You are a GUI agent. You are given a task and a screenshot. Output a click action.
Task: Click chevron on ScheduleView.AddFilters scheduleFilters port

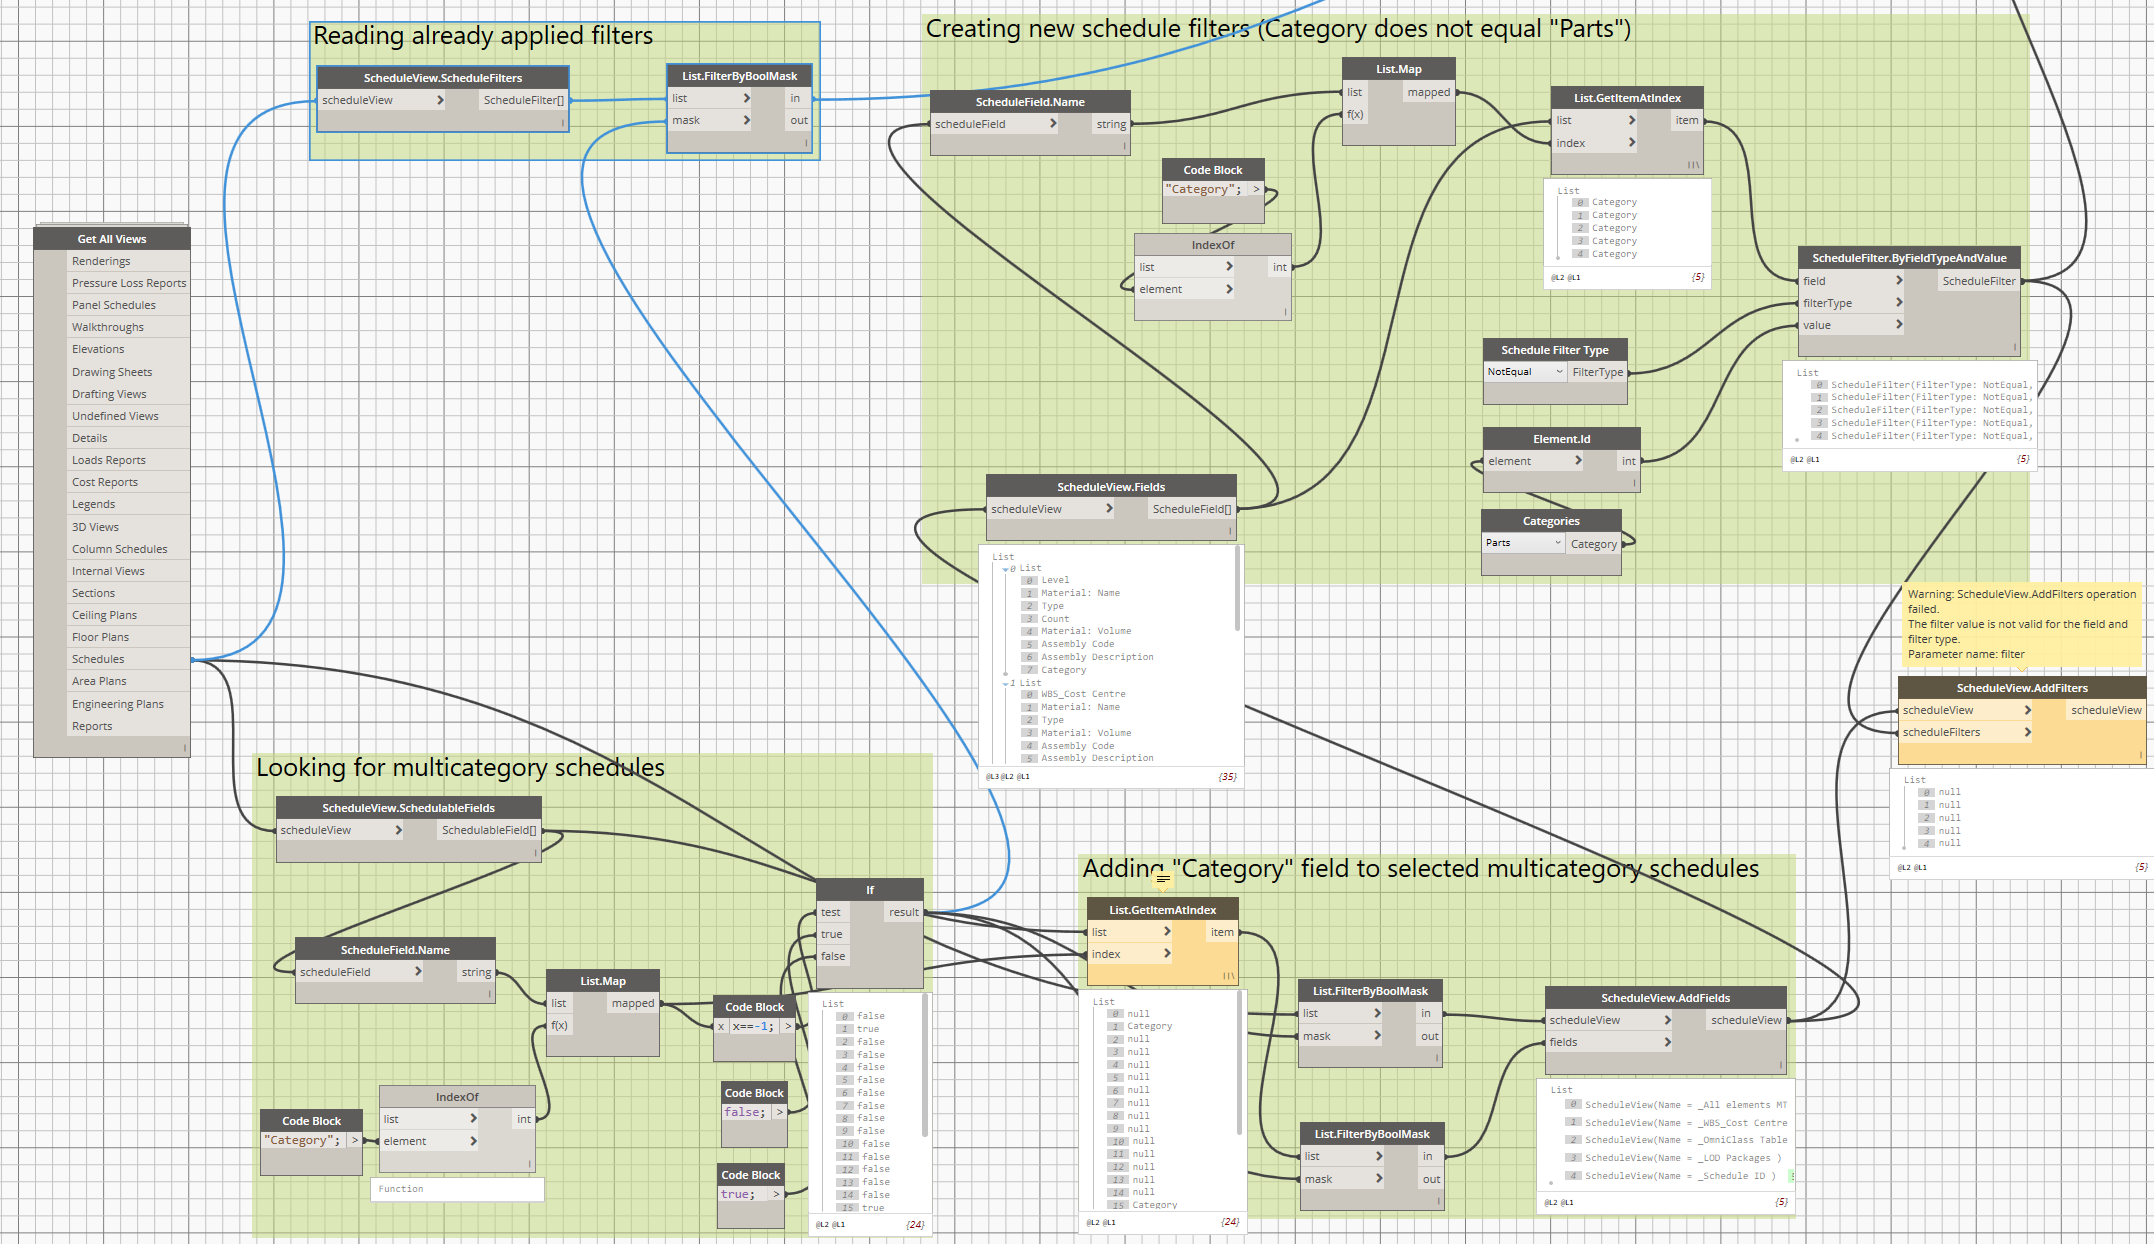pos(2027,732)
